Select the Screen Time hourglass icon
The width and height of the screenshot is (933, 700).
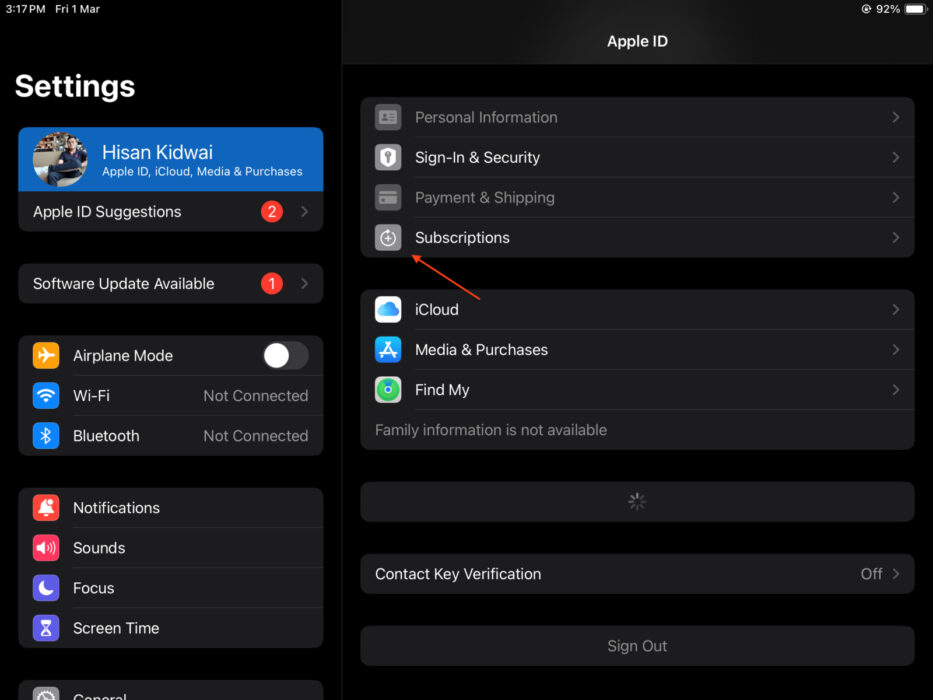tap(44, 628)
